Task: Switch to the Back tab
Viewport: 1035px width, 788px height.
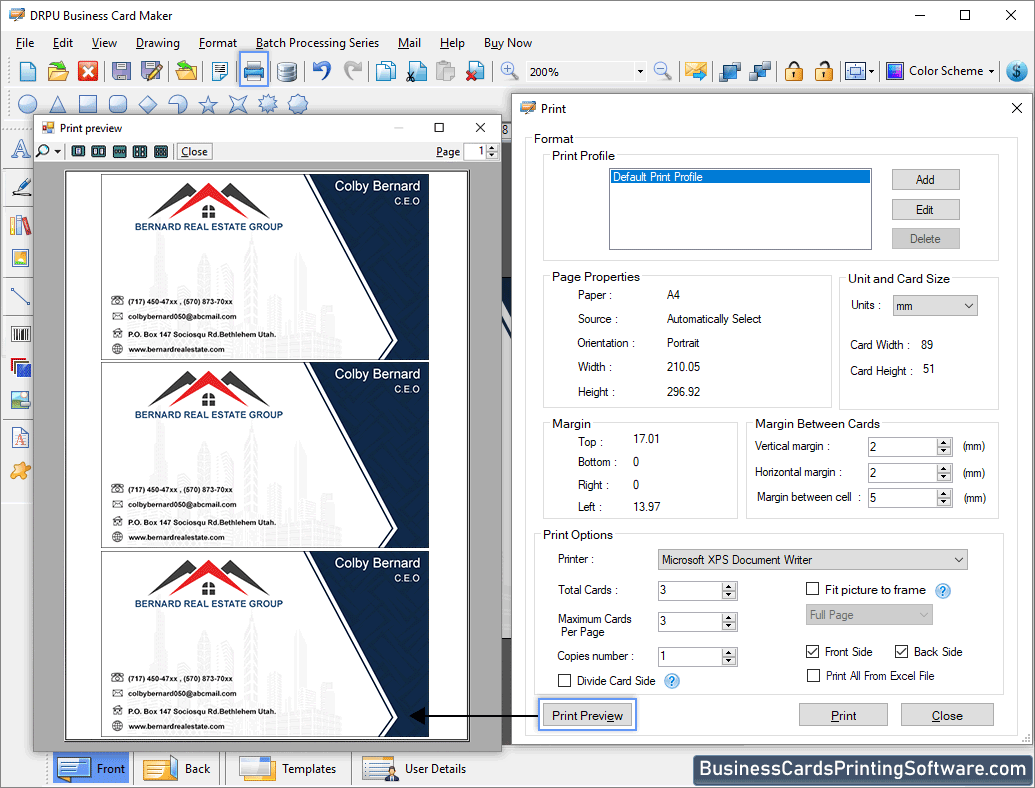Action: 178,769
